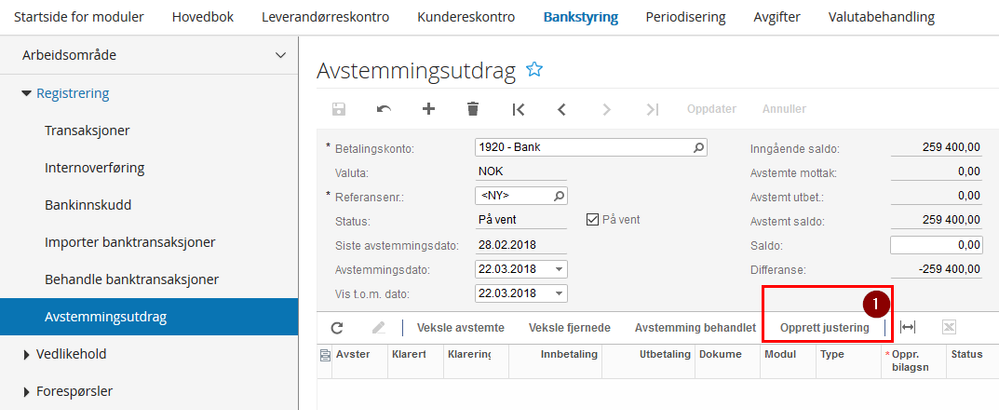Screen dimensions: 999x410
Task: Open Vis t.o.m. dato date dropdown
Action: 559,293
